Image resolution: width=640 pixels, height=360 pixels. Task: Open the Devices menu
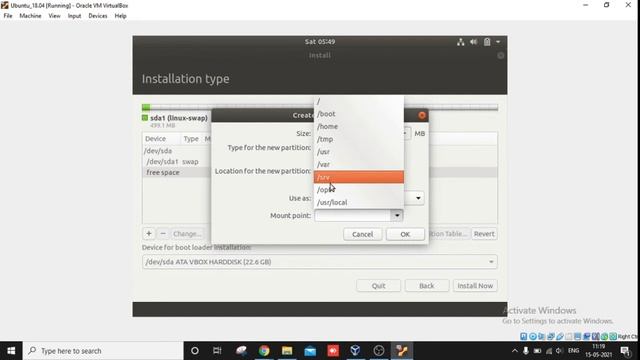pyautogui.click(x=98, y=16)
